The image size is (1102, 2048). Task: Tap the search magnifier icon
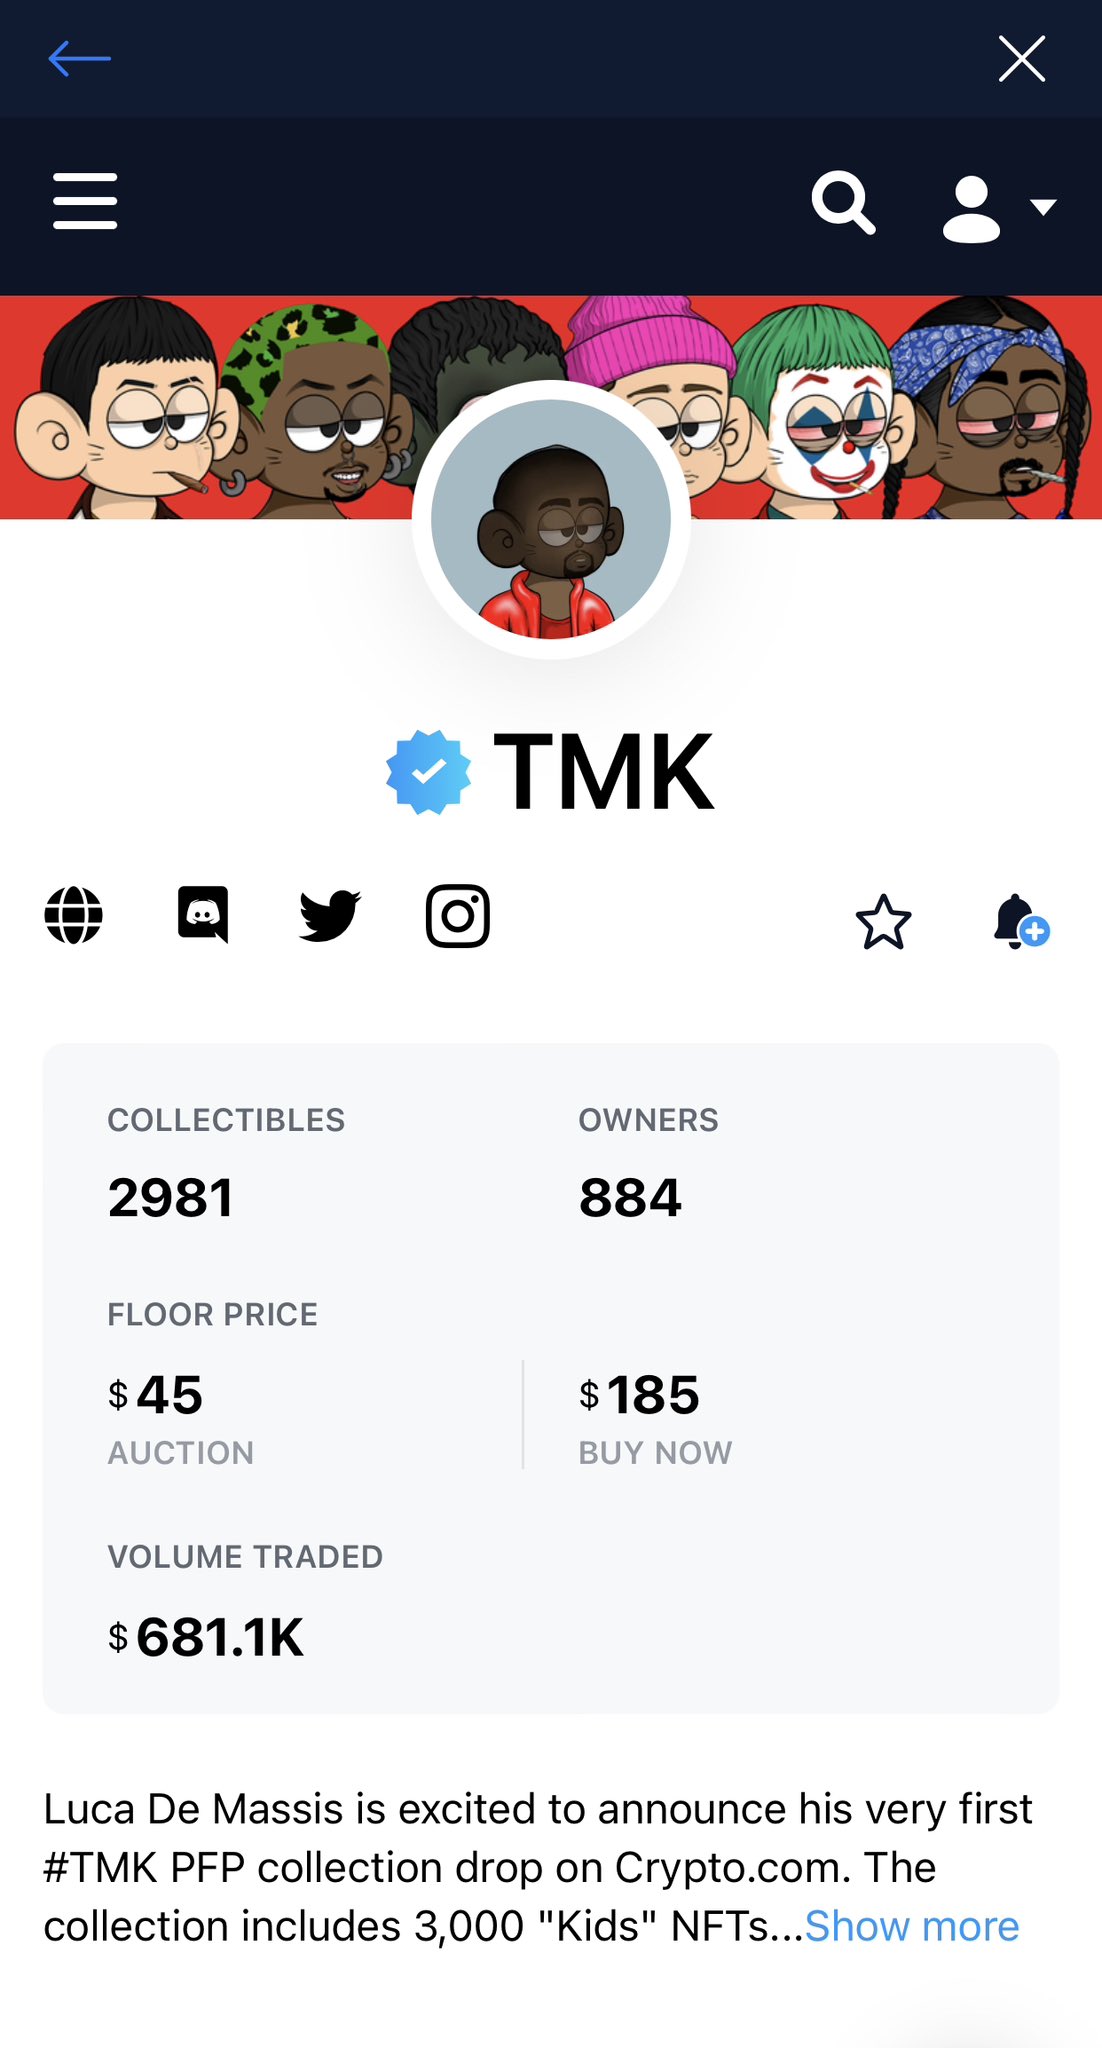click(843, 203)
